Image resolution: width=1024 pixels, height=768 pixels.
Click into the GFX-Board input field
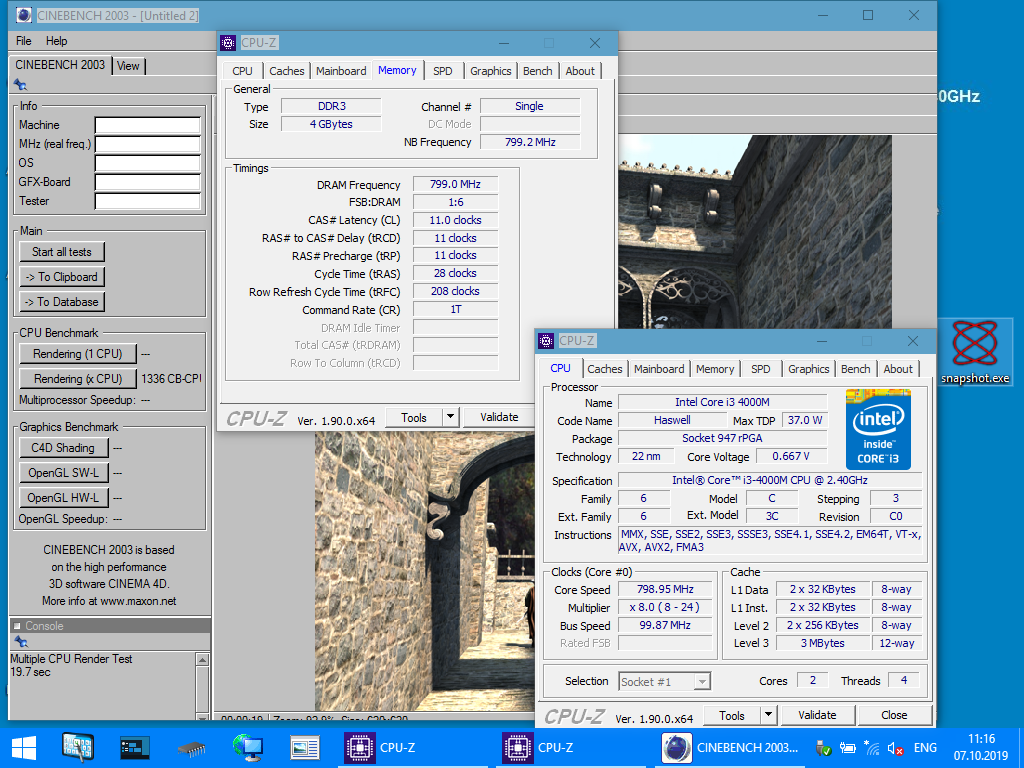coord(148,182)
